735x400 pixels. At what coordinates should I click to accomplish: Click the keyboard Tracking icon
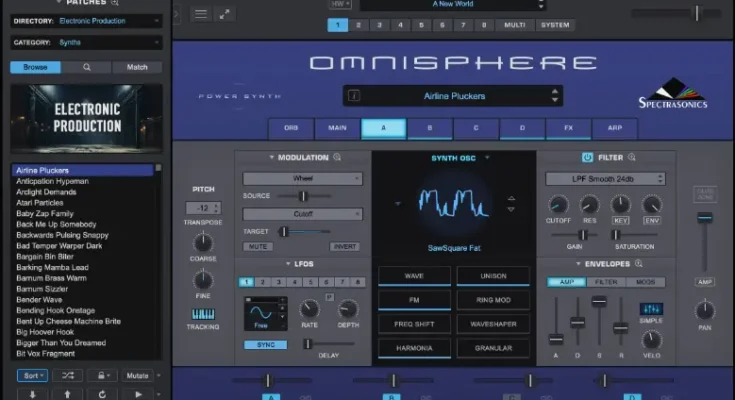coord(203,314)
